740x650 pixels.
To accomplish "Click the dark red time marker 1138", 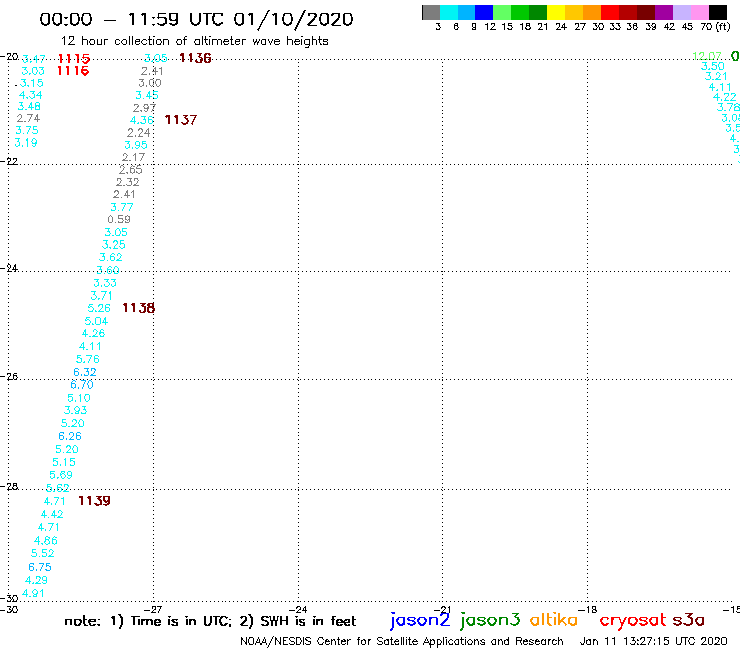I will point(138,308).
